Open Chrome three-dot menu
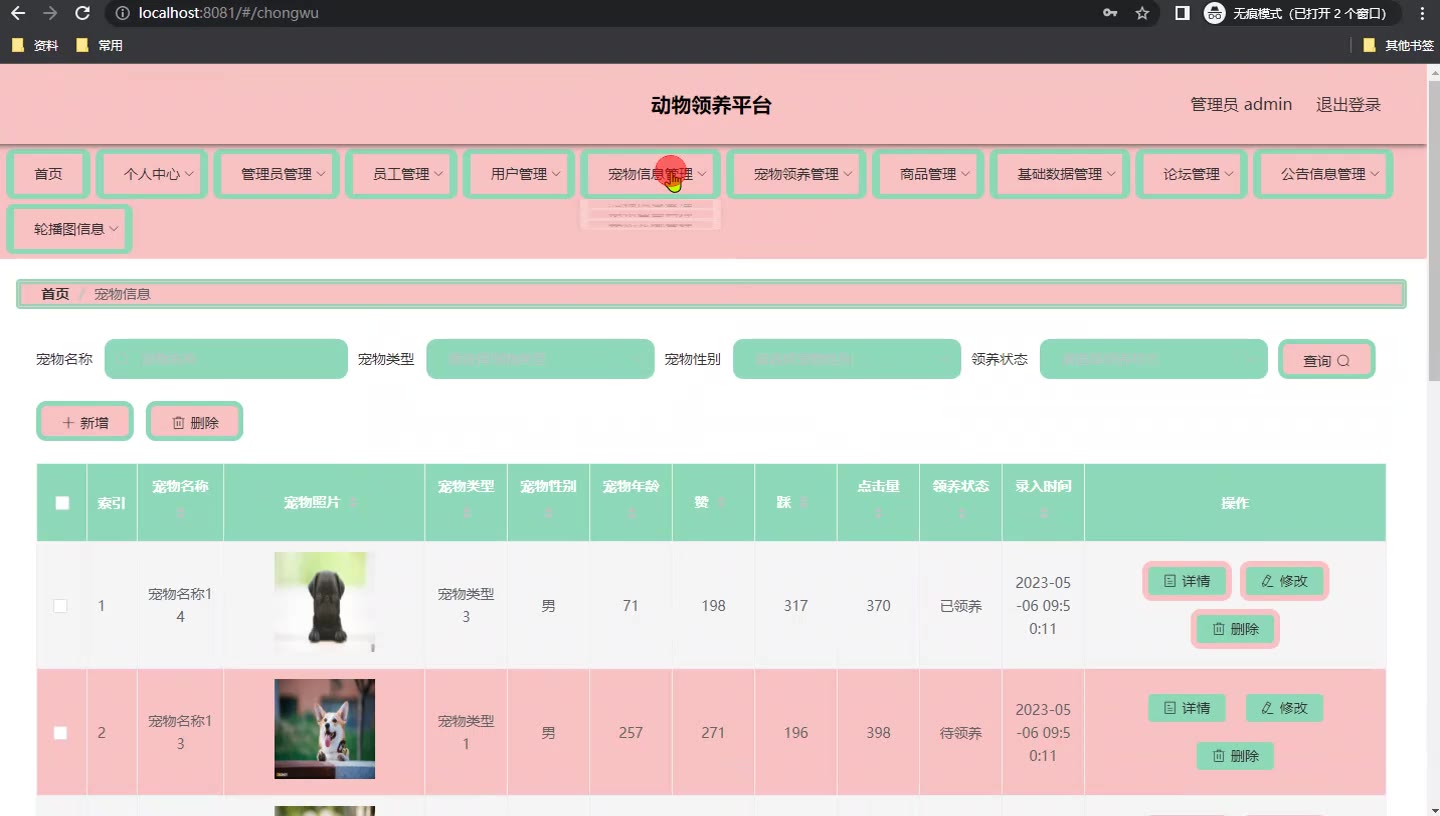Image resolution: width=1440 pixels, height=816 pixels. click(x=1422, y=13)
